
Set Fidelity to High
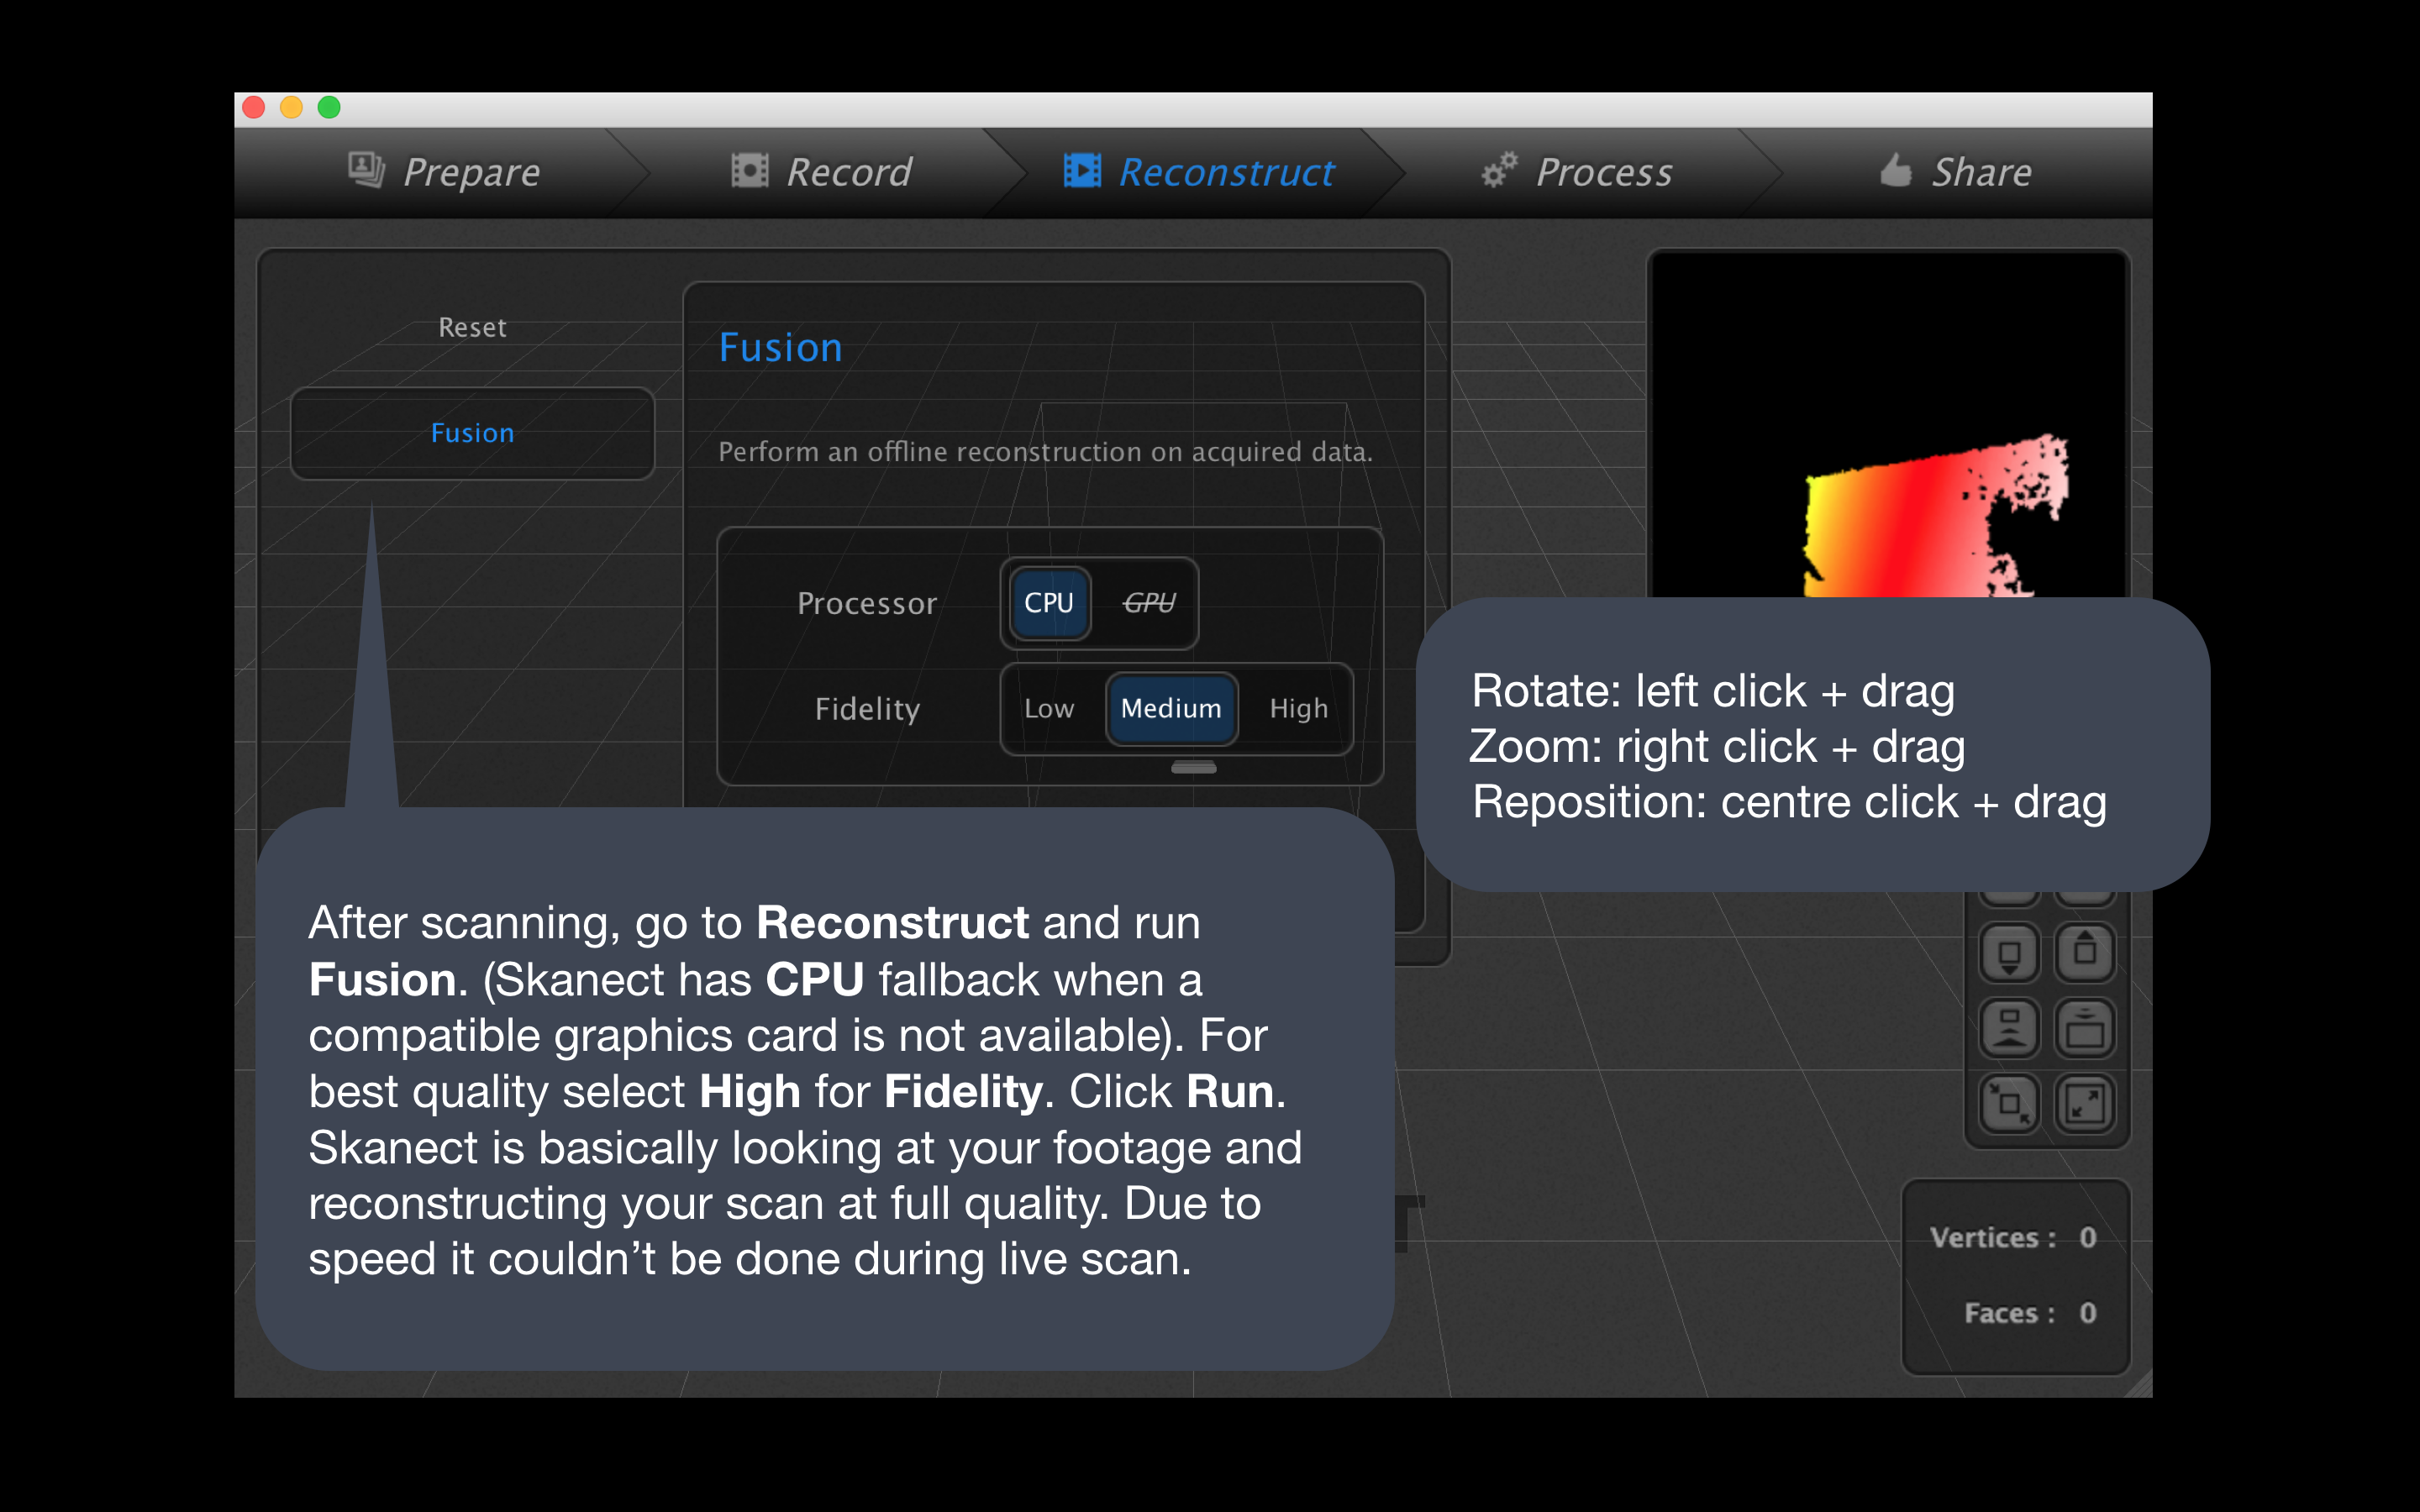coord(1298,709)
